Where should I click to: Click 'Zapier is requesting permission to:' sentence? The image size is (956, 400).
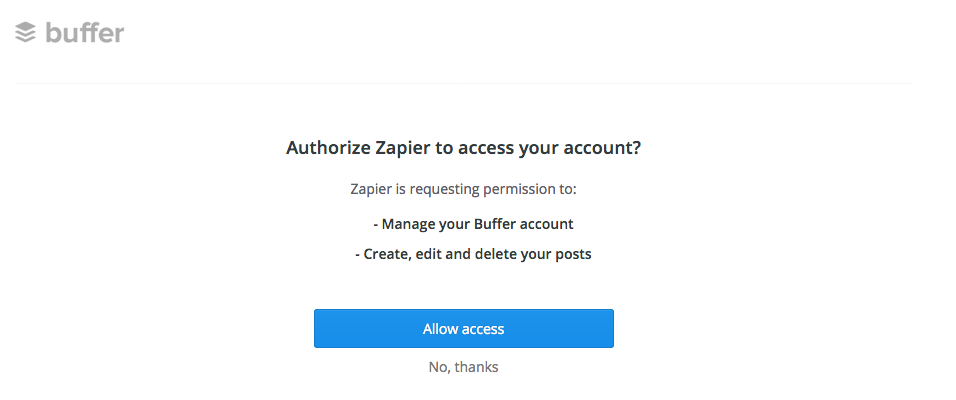(x=463, y=190)
